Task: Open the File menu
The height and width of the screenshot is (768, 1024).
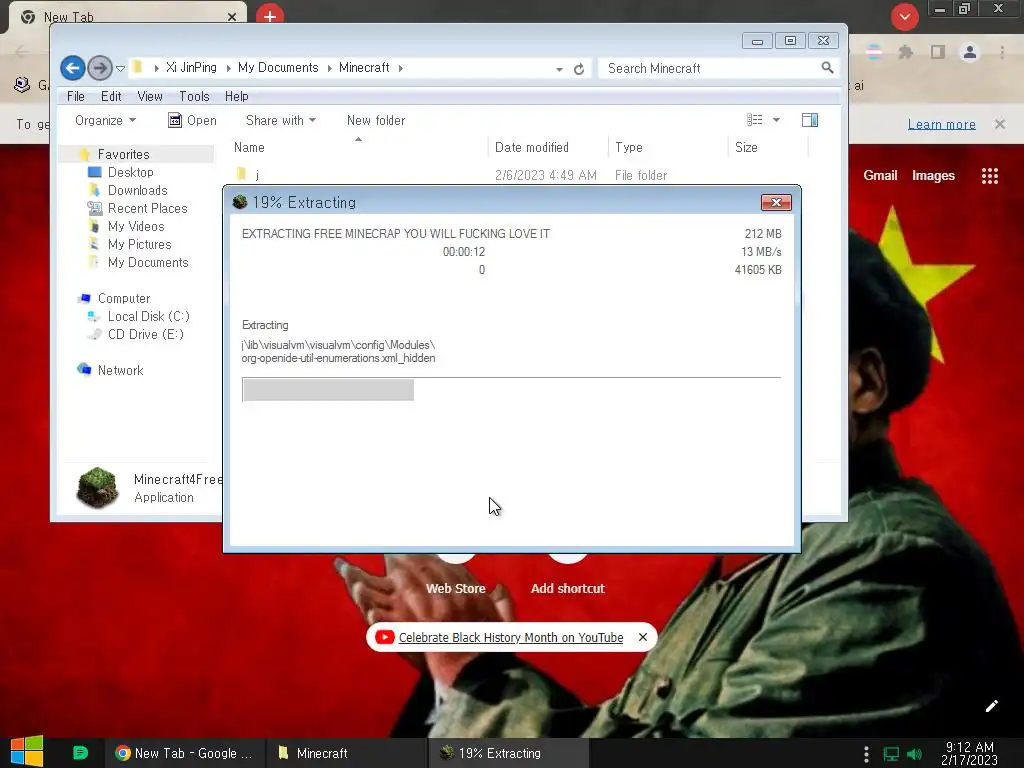Action: pos(76,96)
